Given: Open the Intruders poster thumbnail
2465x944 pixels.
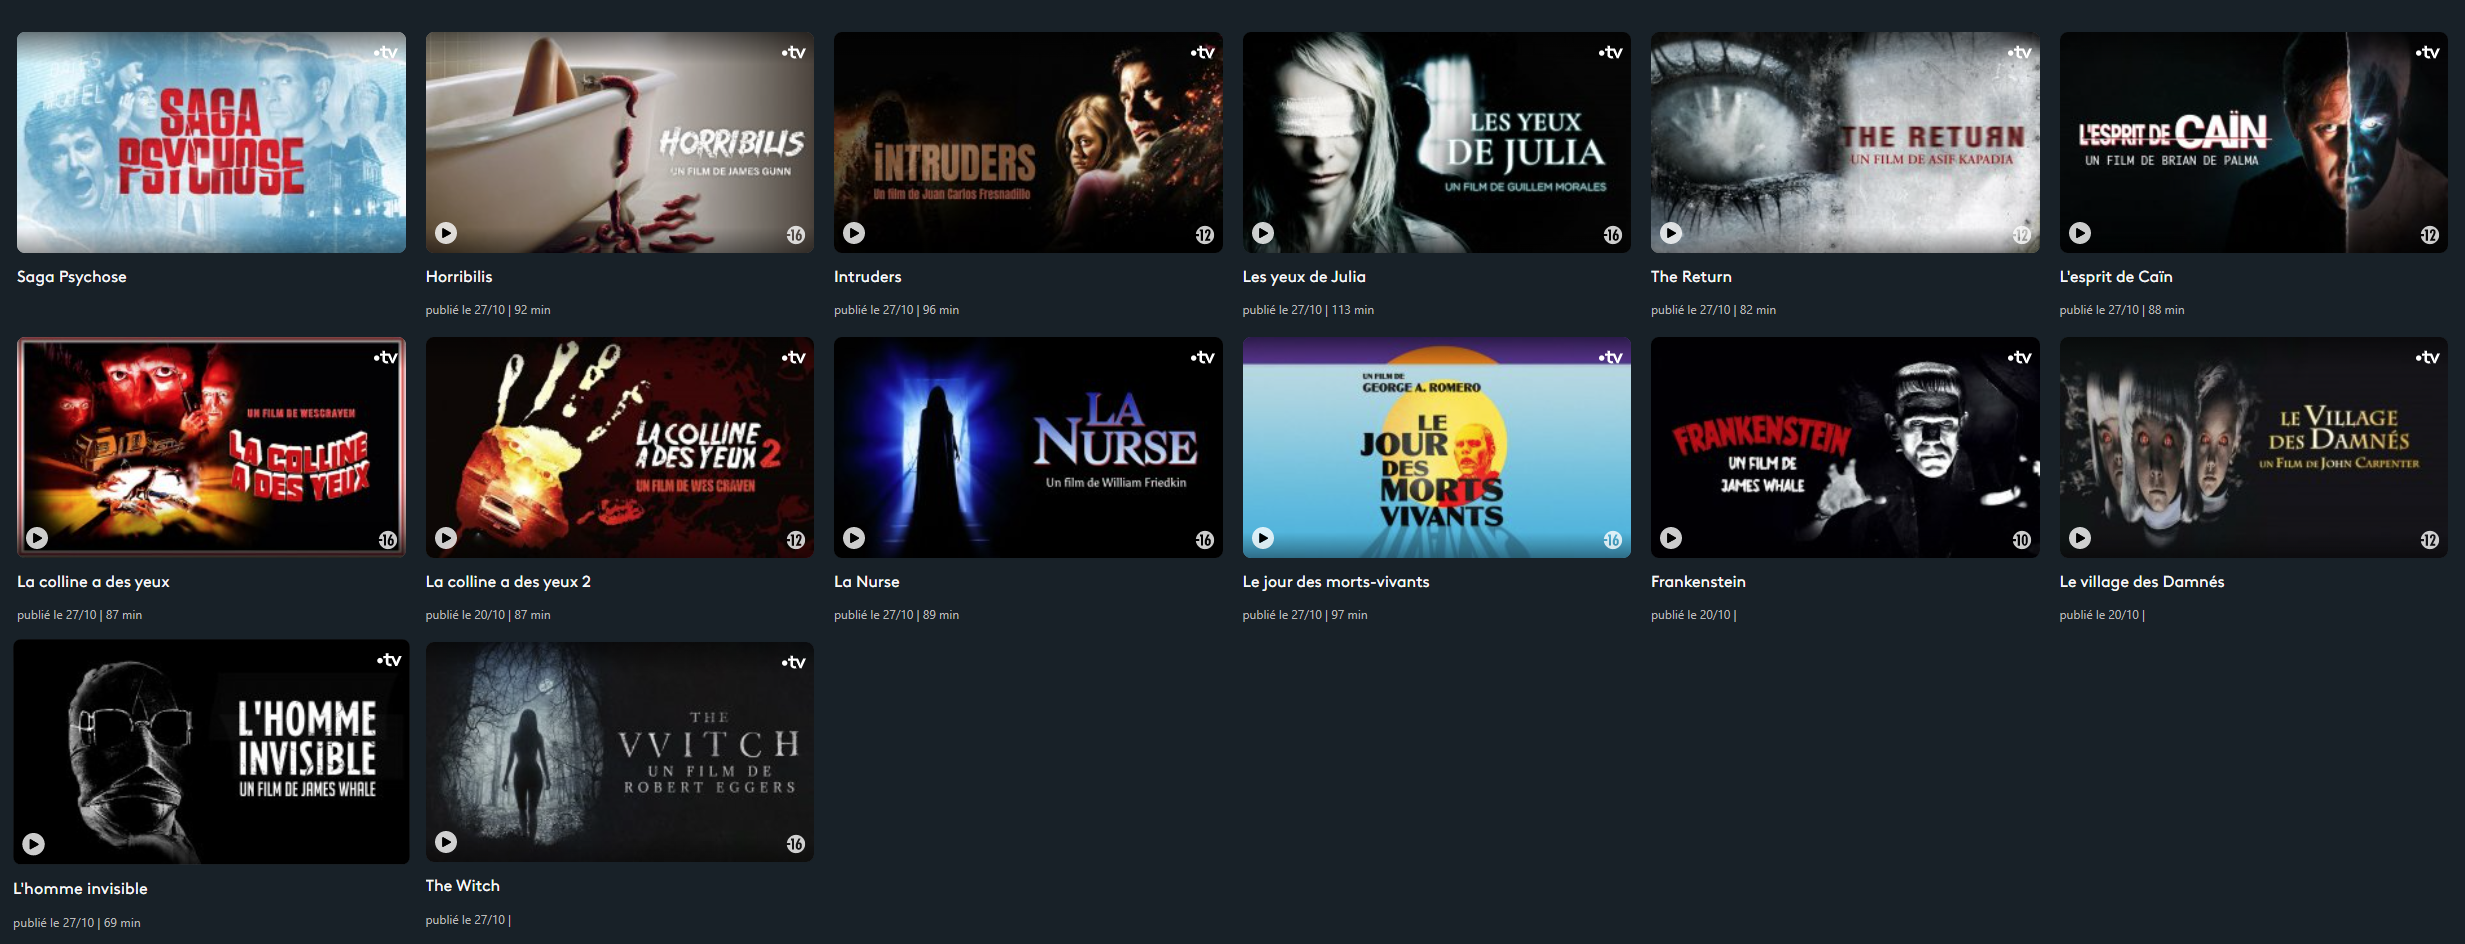Looking at the screenshot, I should click(1028, 142).
